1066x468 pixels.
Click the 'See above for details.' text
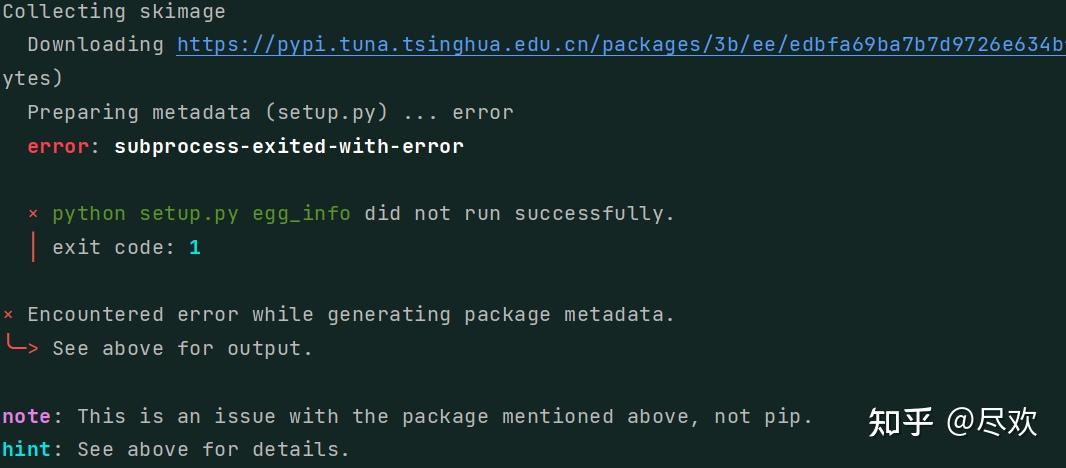213,450
